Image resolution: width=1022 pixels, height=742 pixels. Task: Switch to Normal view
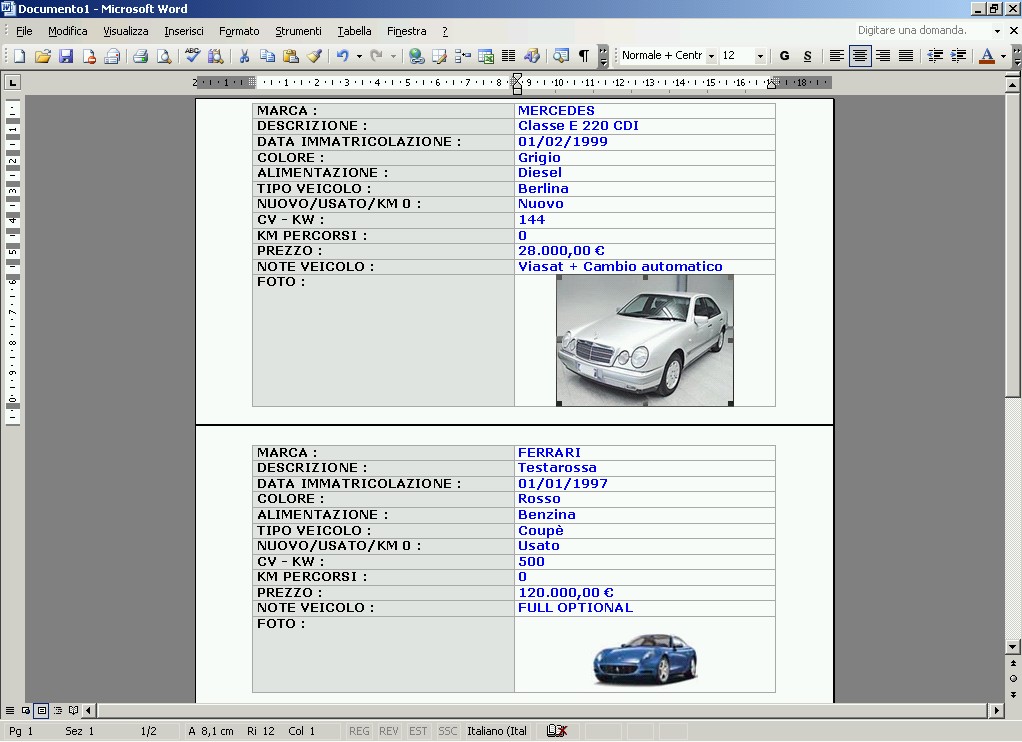(10, 710)
